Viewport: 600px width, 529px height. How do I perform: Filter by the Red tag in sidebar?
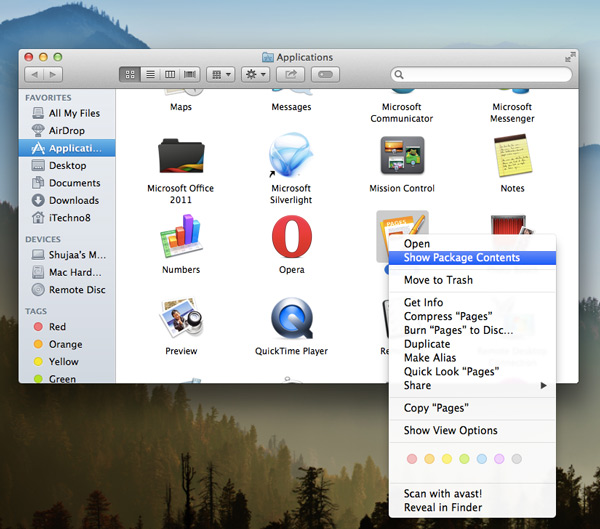[67, 327]
